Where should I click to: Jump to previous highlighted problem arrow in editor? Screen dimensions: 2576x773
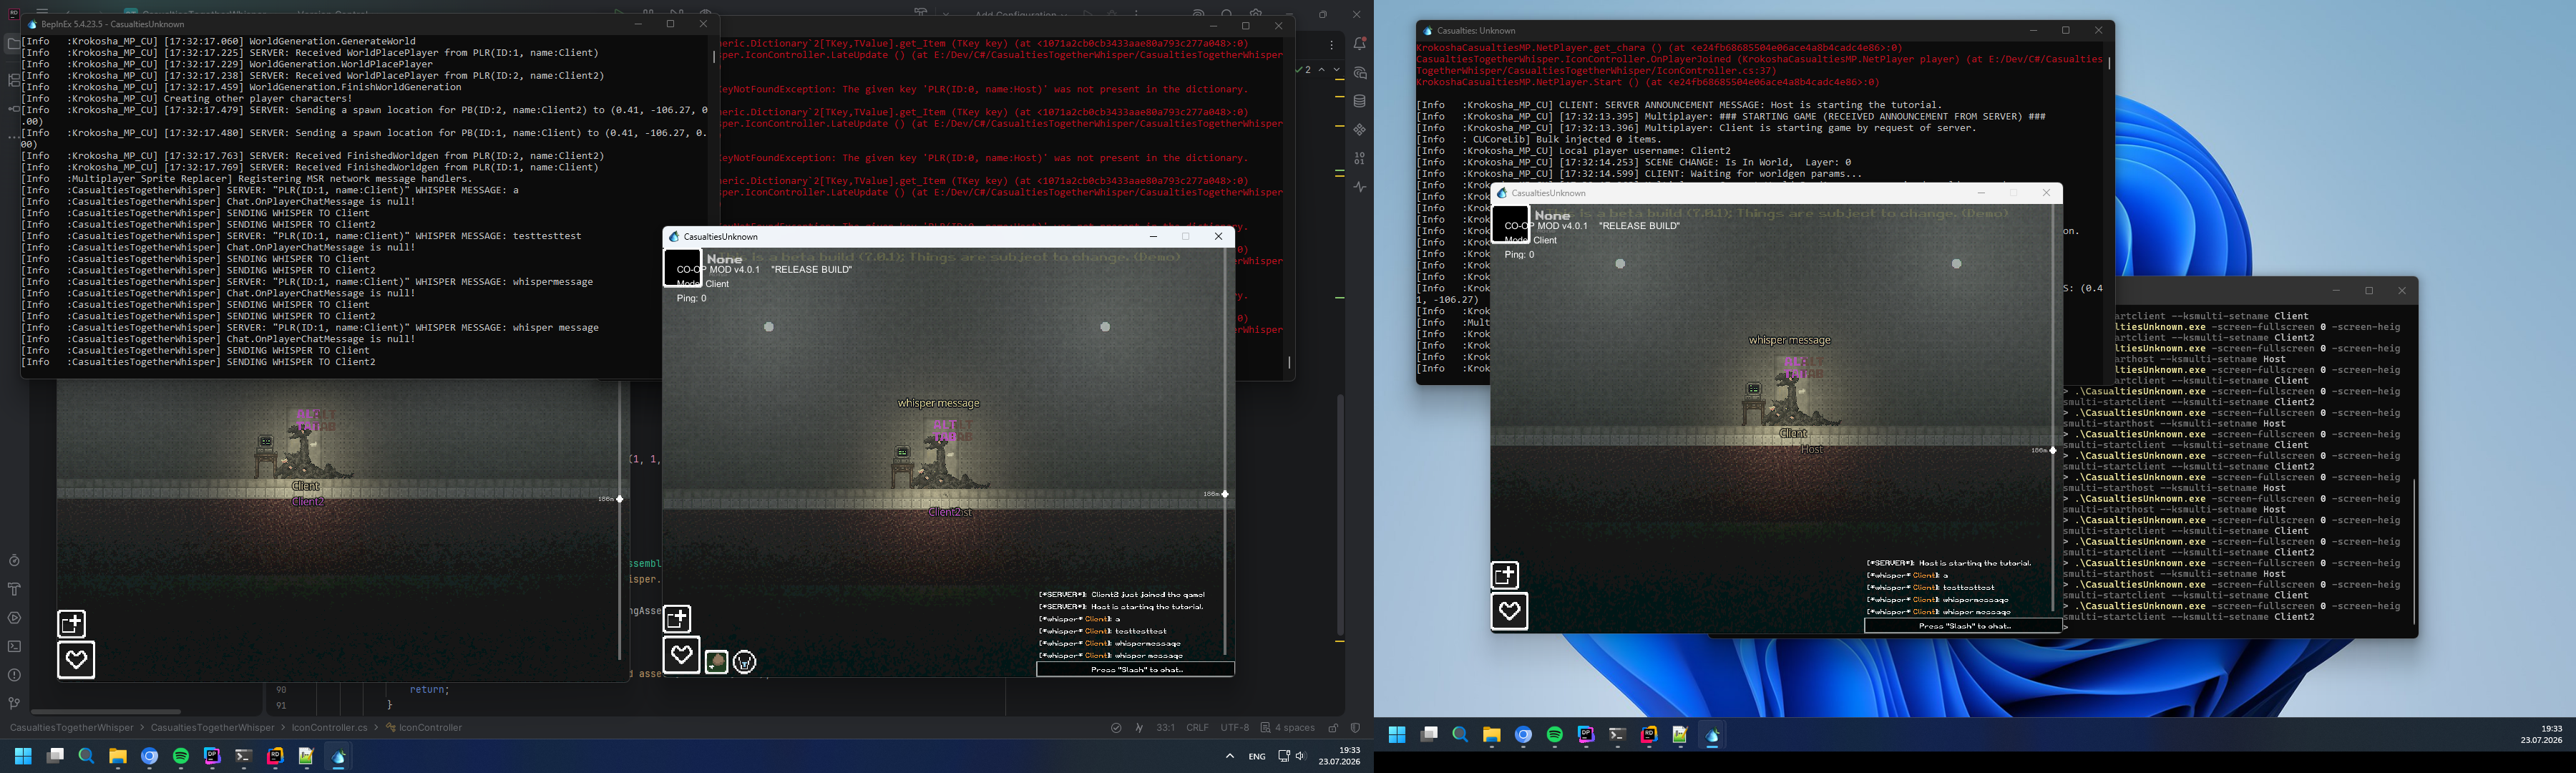coord(1322,70)
